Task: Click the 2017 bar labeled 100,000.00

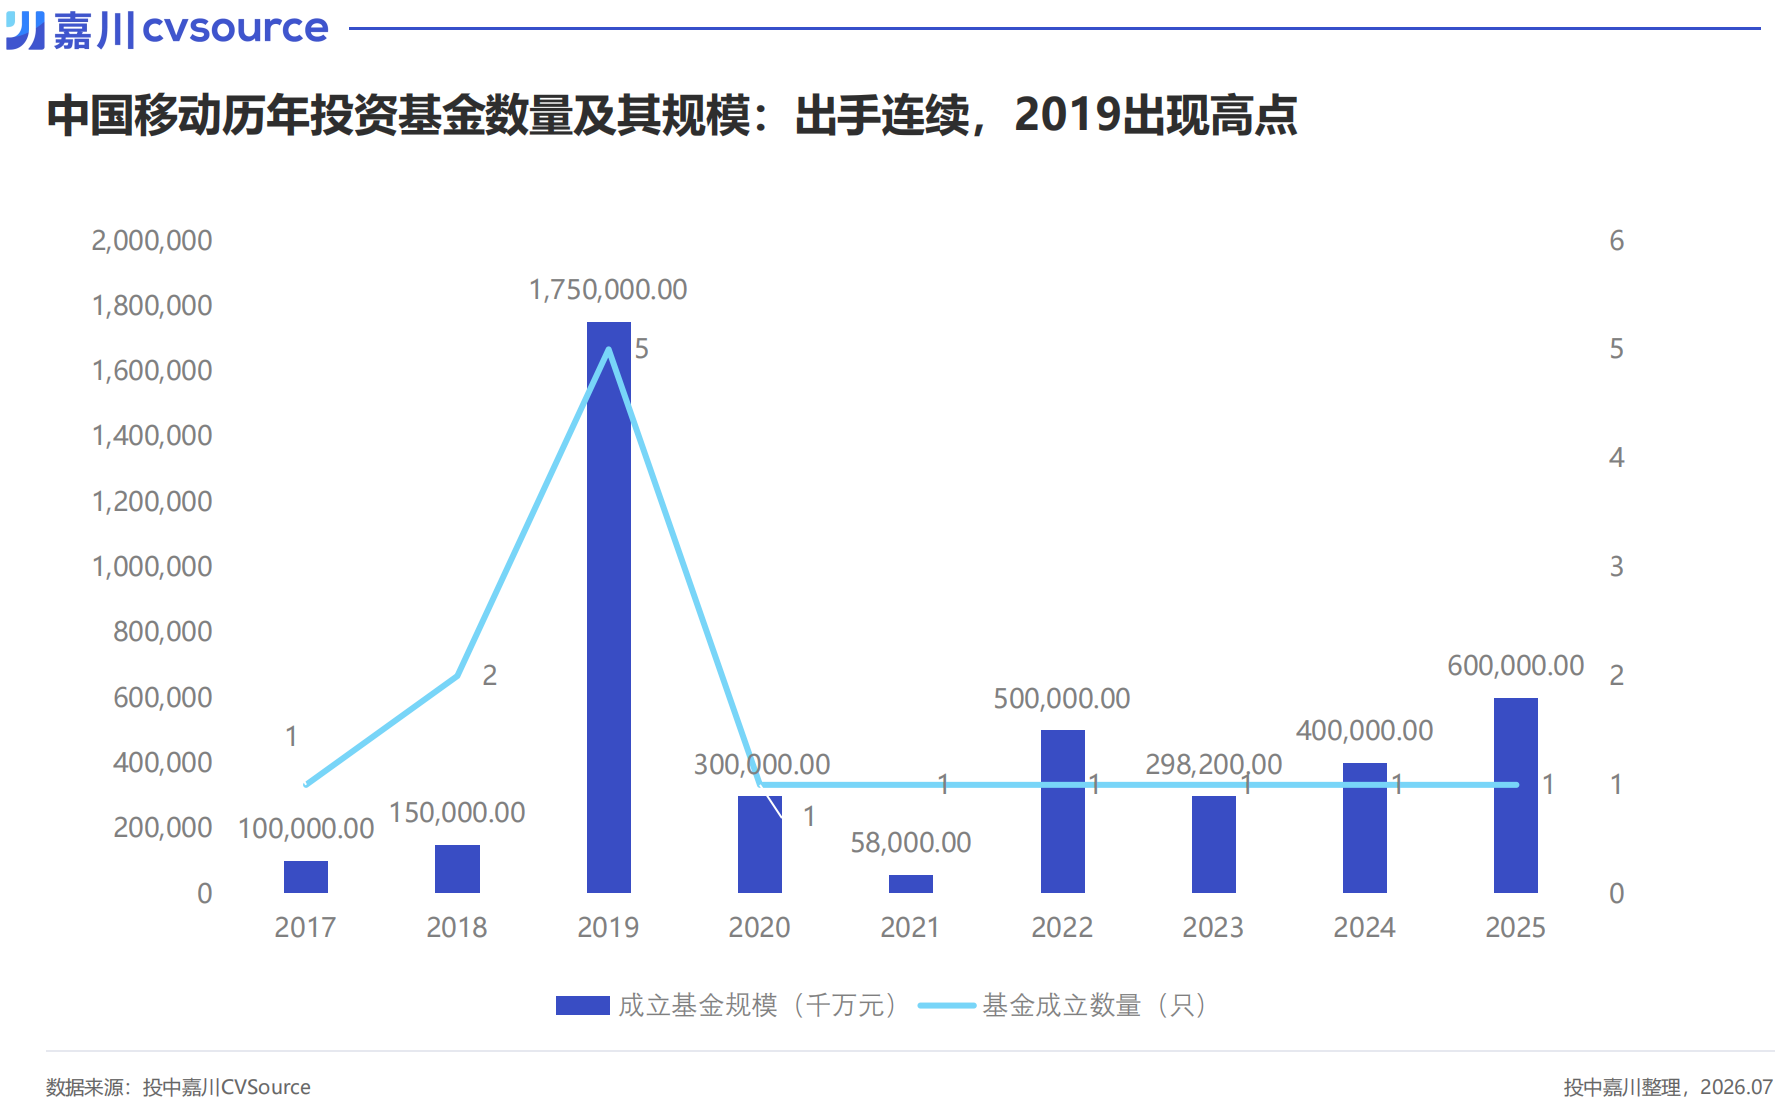Action: pos(305,877)
